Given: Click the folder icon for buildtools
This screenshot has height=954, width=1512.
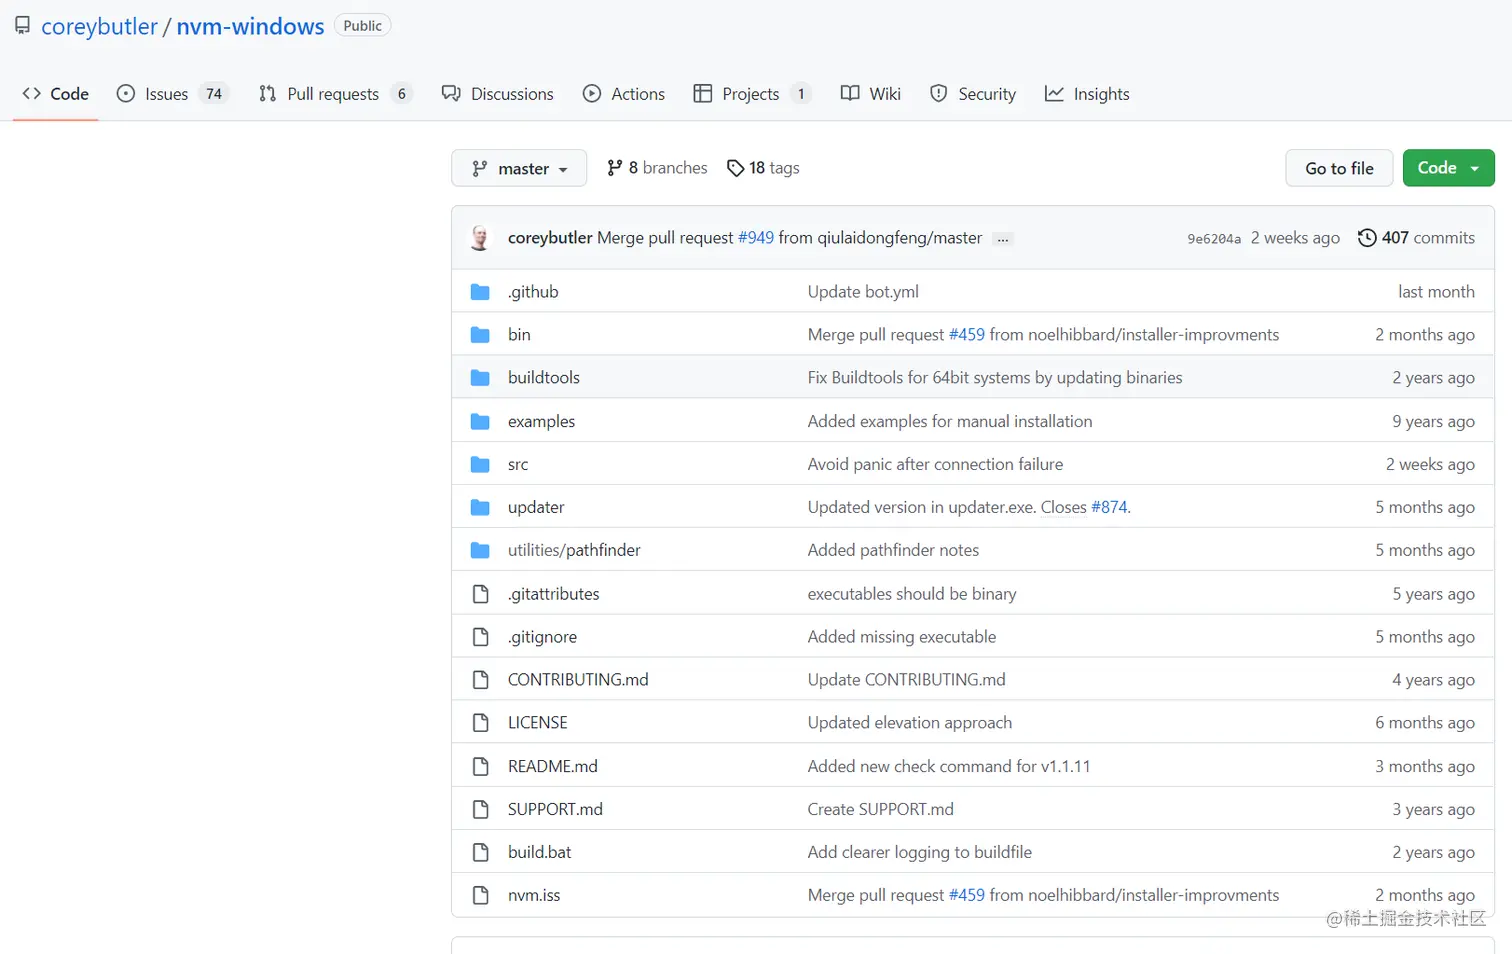Looking at the screenshot, I should click(x=480, y=378).
